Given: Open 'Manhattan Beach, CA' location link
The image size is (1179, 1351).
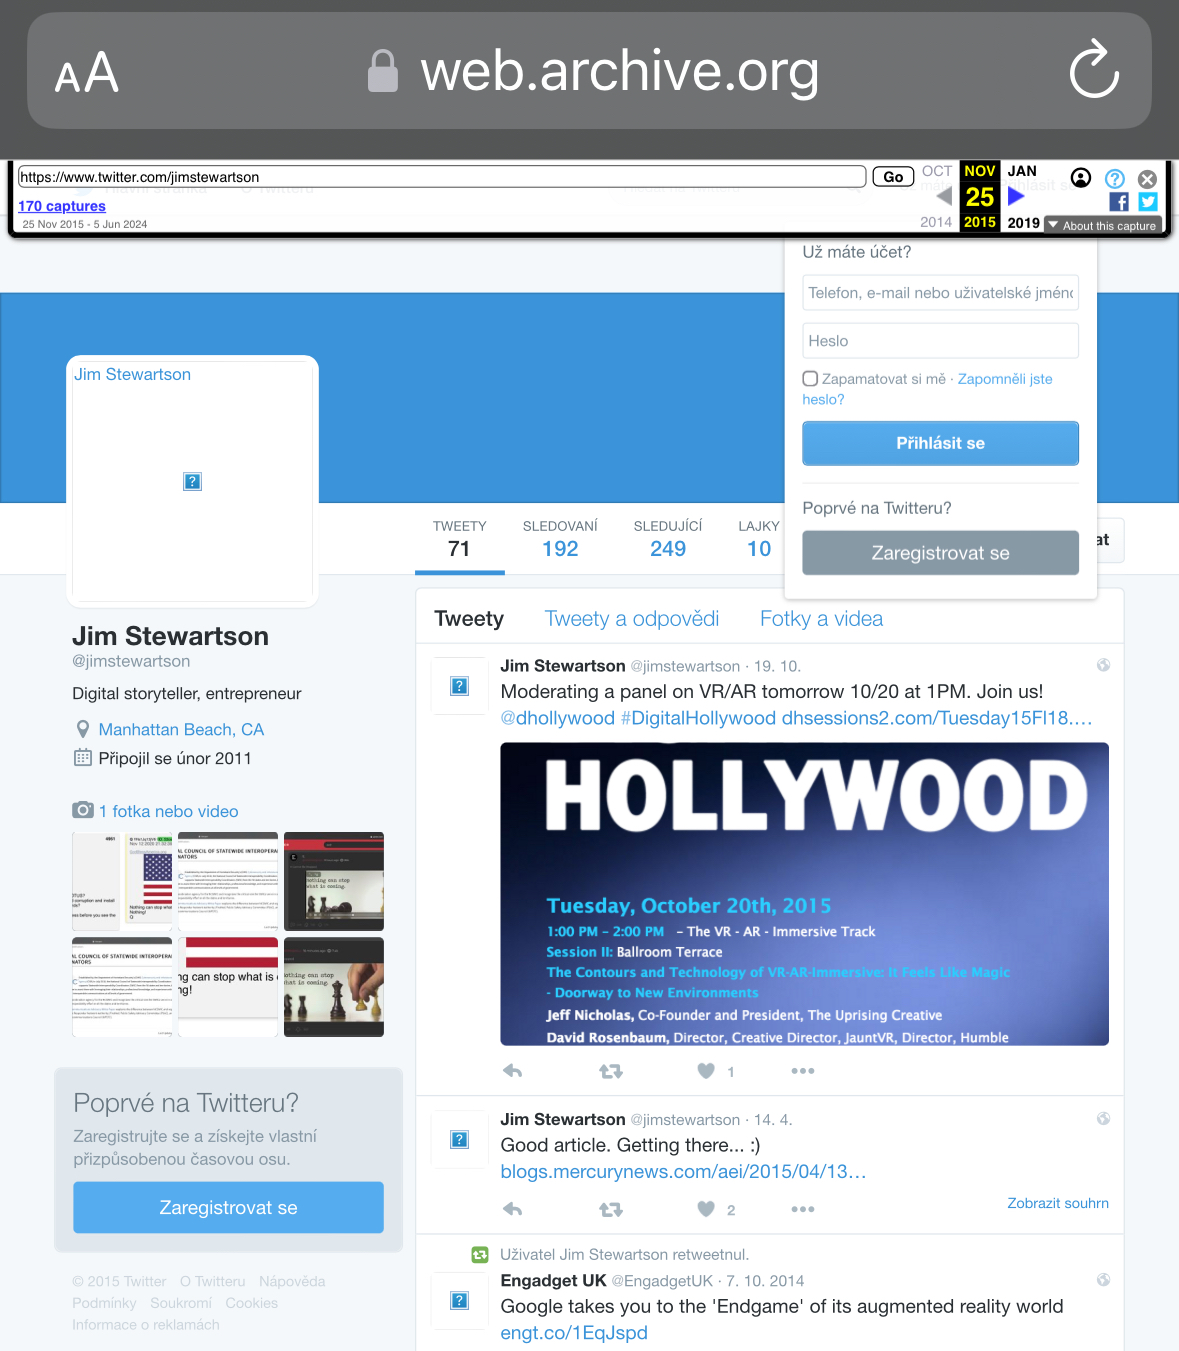Looking at the screenshot, I should pos(181,730).
